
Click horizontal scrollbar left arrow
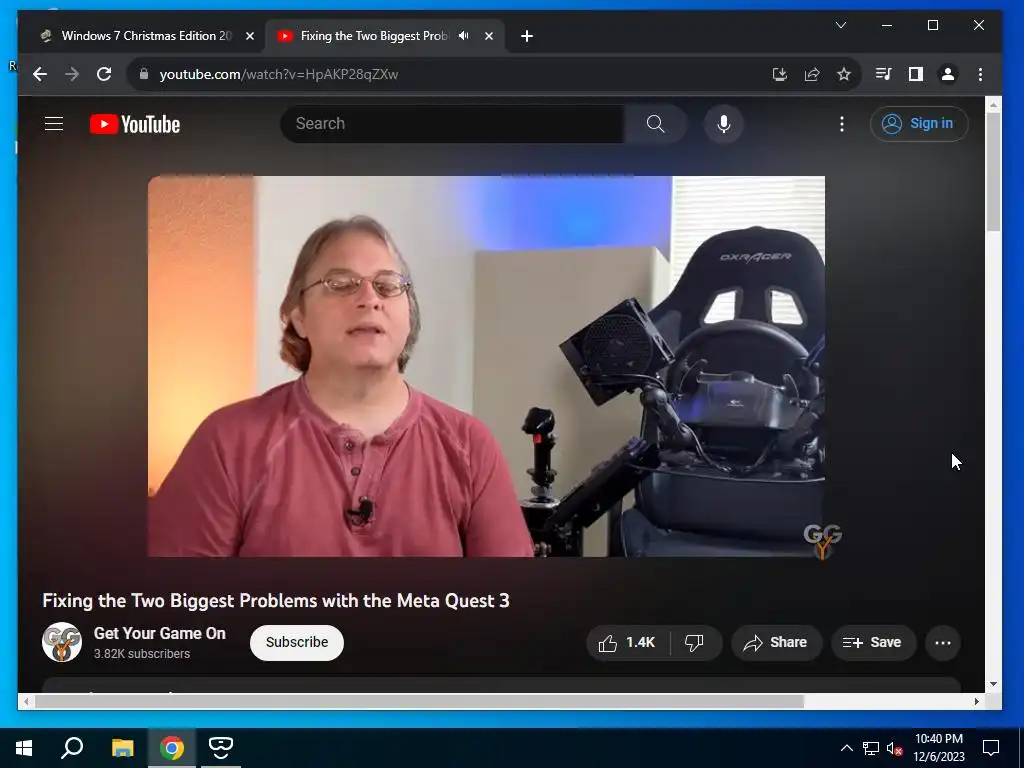point(26,701)
